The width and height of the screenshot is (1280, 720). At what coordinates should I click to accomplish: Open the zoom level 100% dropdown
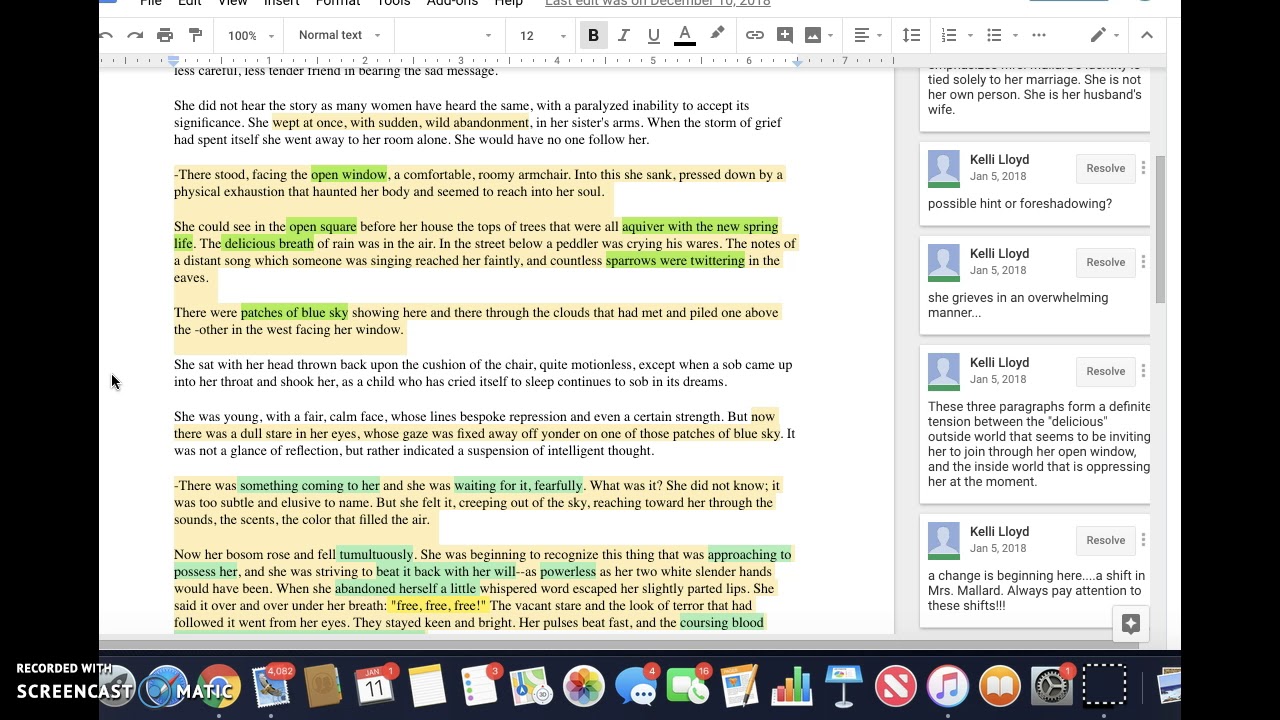(250, 35)
